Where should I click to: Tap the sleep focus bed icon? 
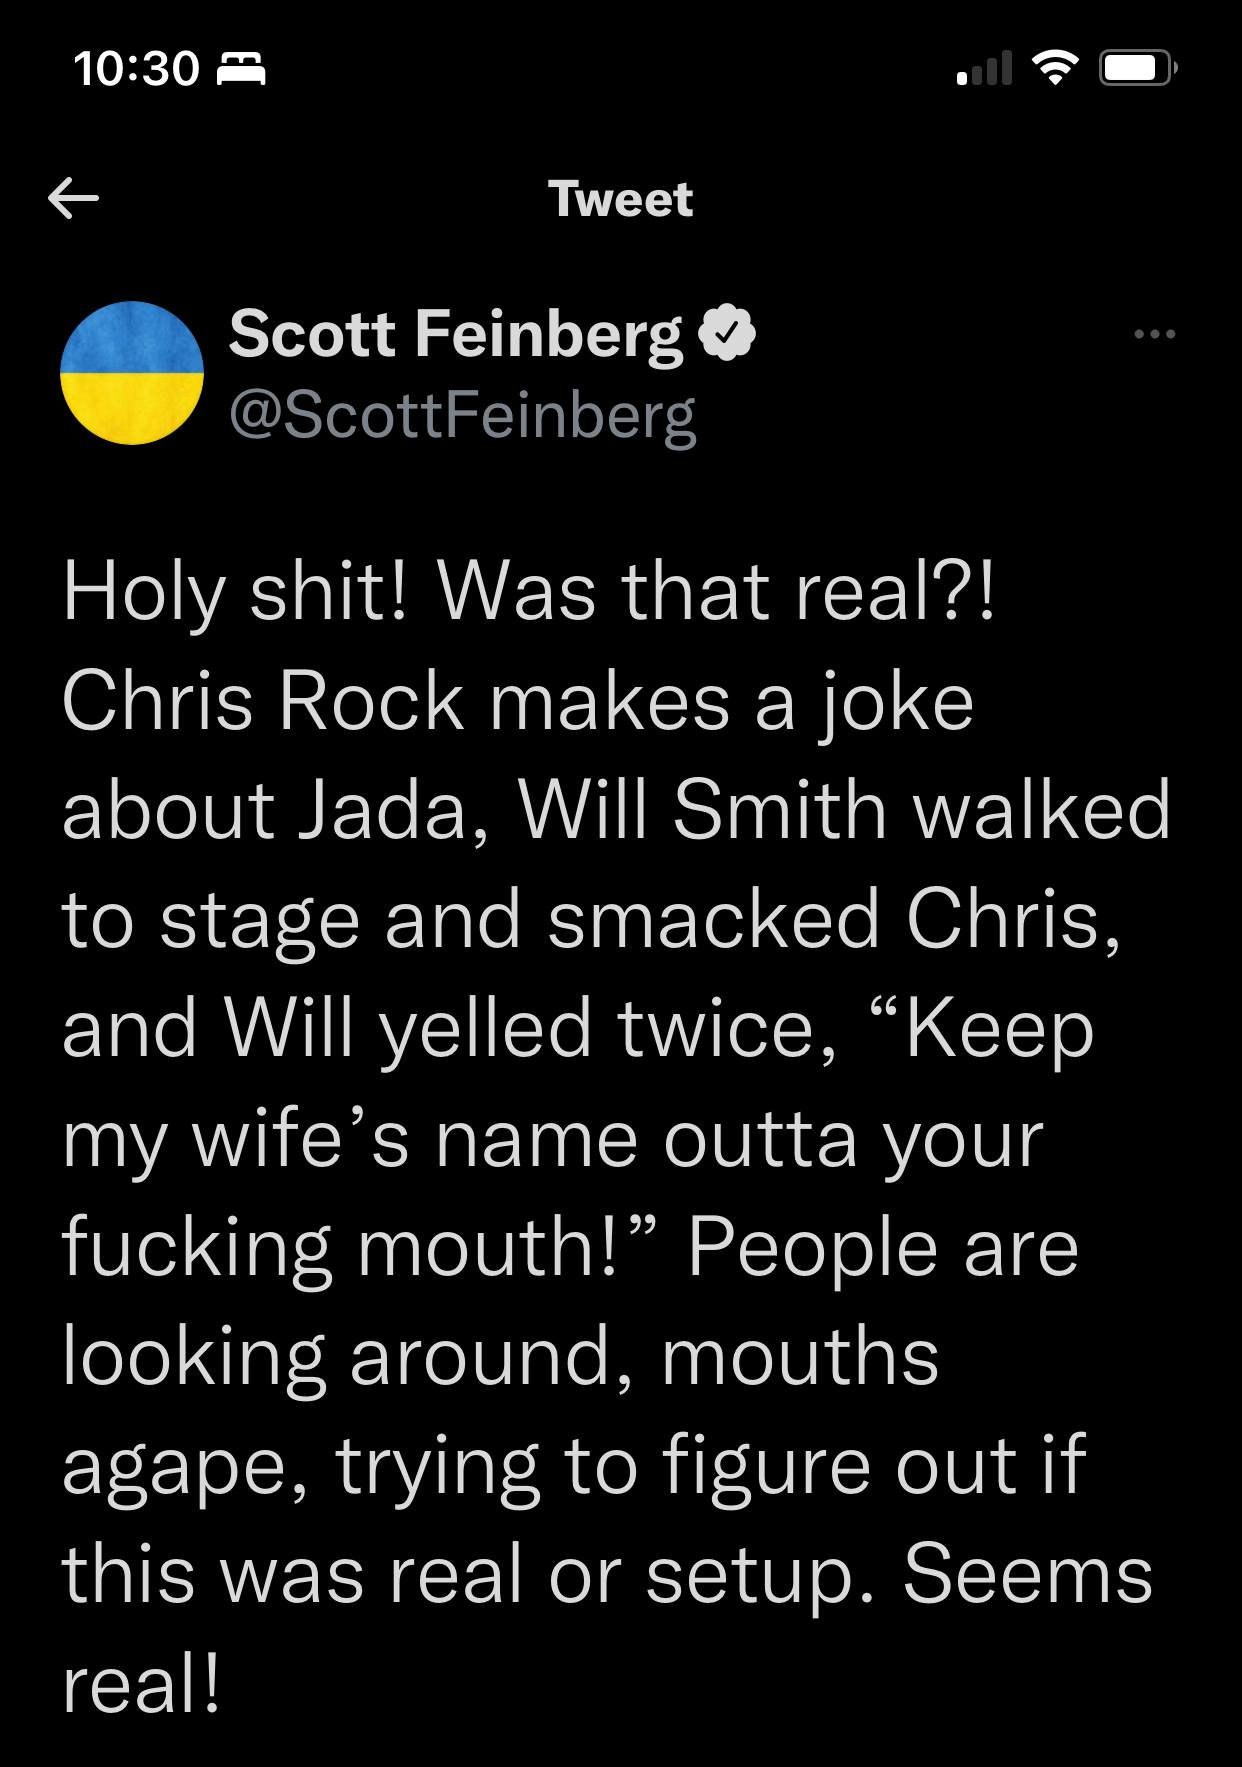242,69
